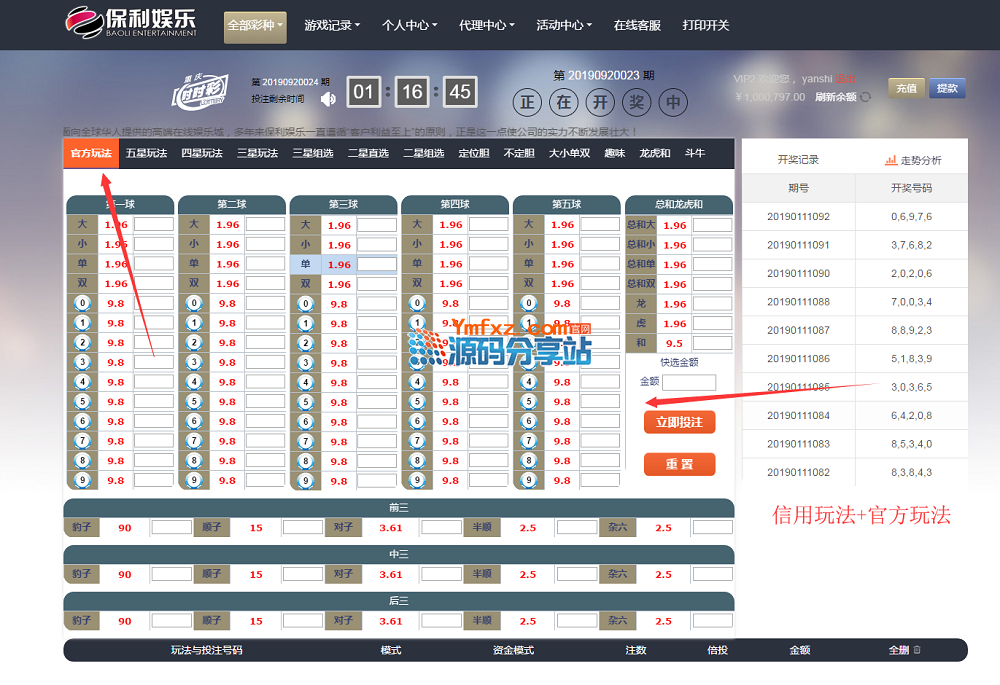Click the 立即投注 bet button
The height and width of the screenshot is (685, 1000).
679,422
